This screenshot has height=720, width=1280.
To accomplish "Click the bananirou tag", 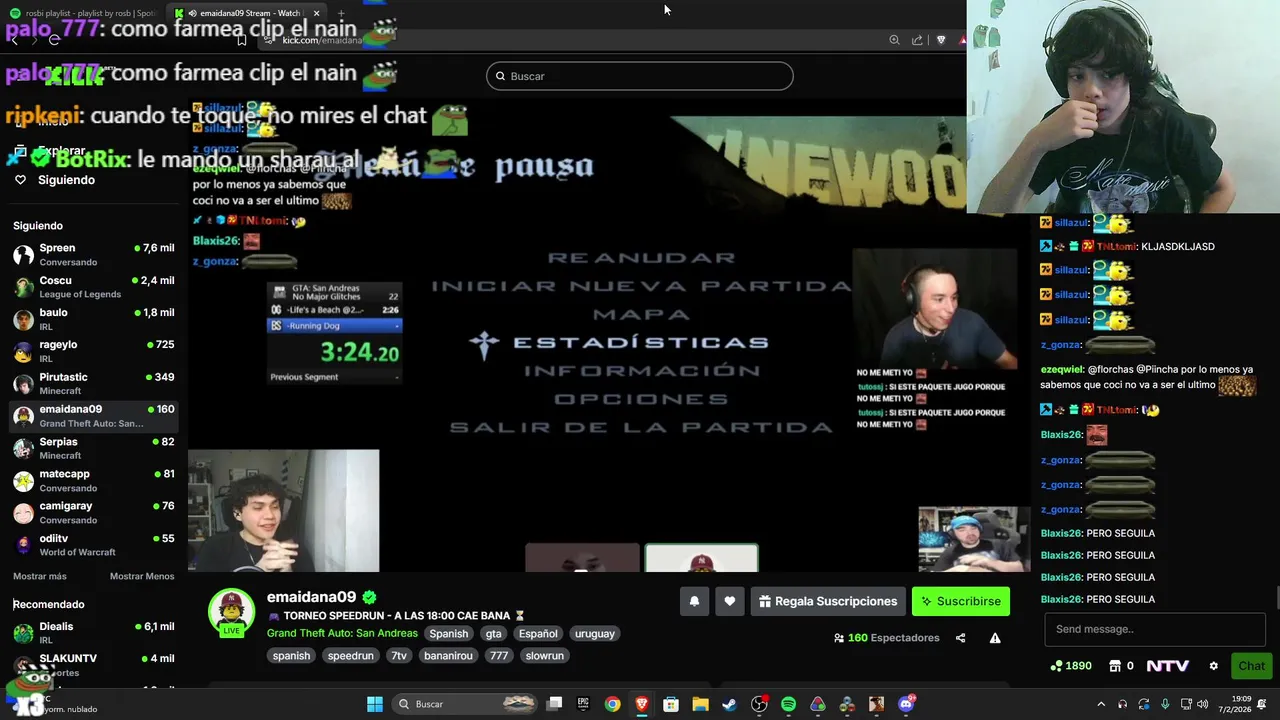I will 448,656.
